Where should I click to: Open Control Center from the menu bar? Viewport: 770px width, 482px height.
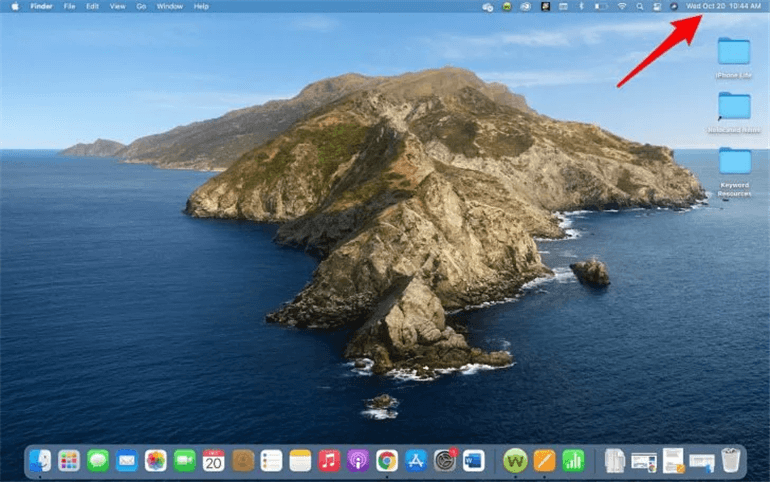pos(657,6)
